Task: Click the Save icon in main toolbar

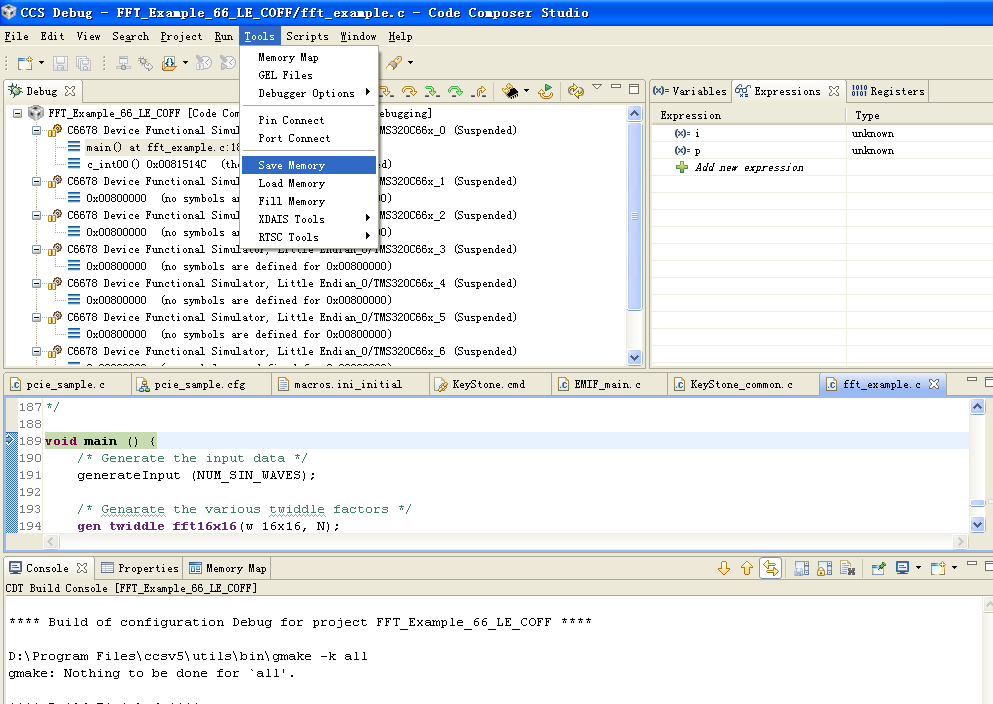Action: [x=60, y=63]
